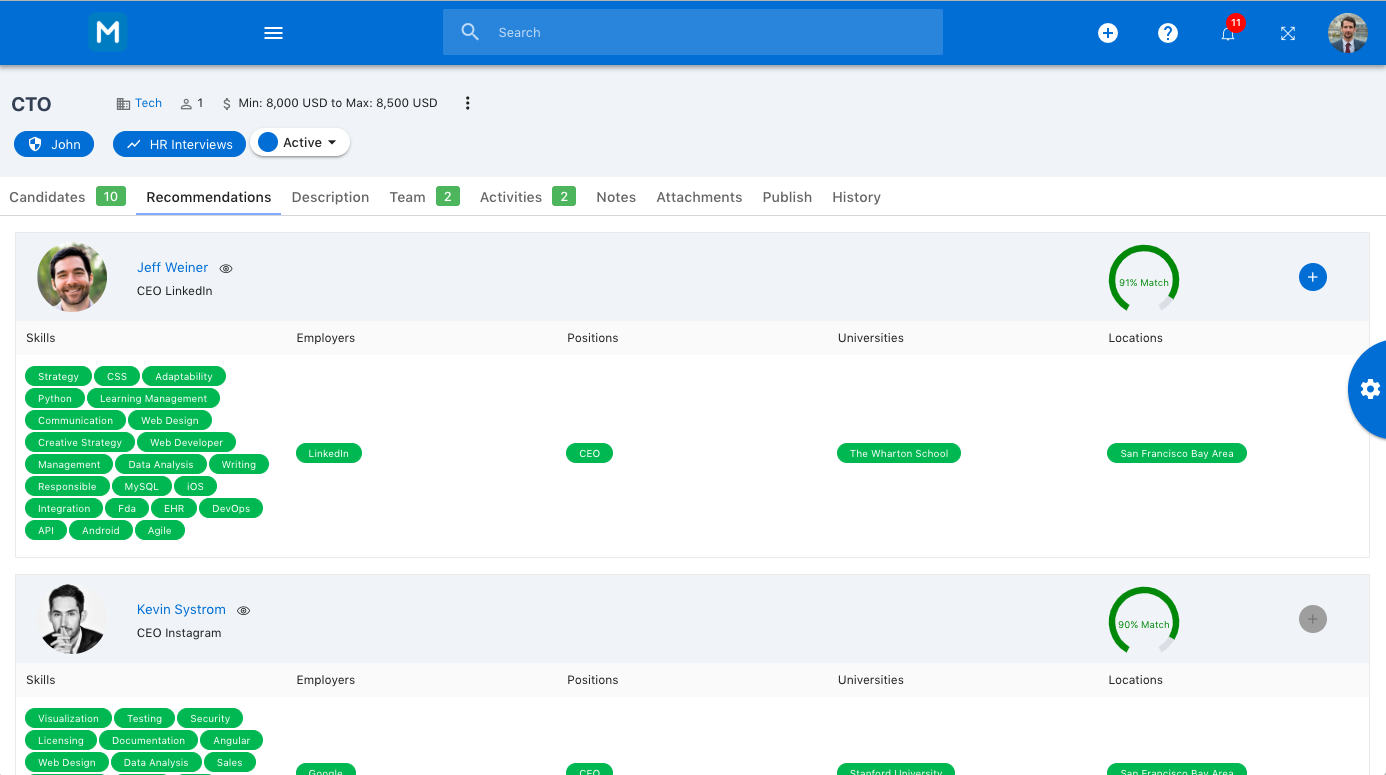
Task: Open the three-dot menu near the salary
Action: coord(467,102)
